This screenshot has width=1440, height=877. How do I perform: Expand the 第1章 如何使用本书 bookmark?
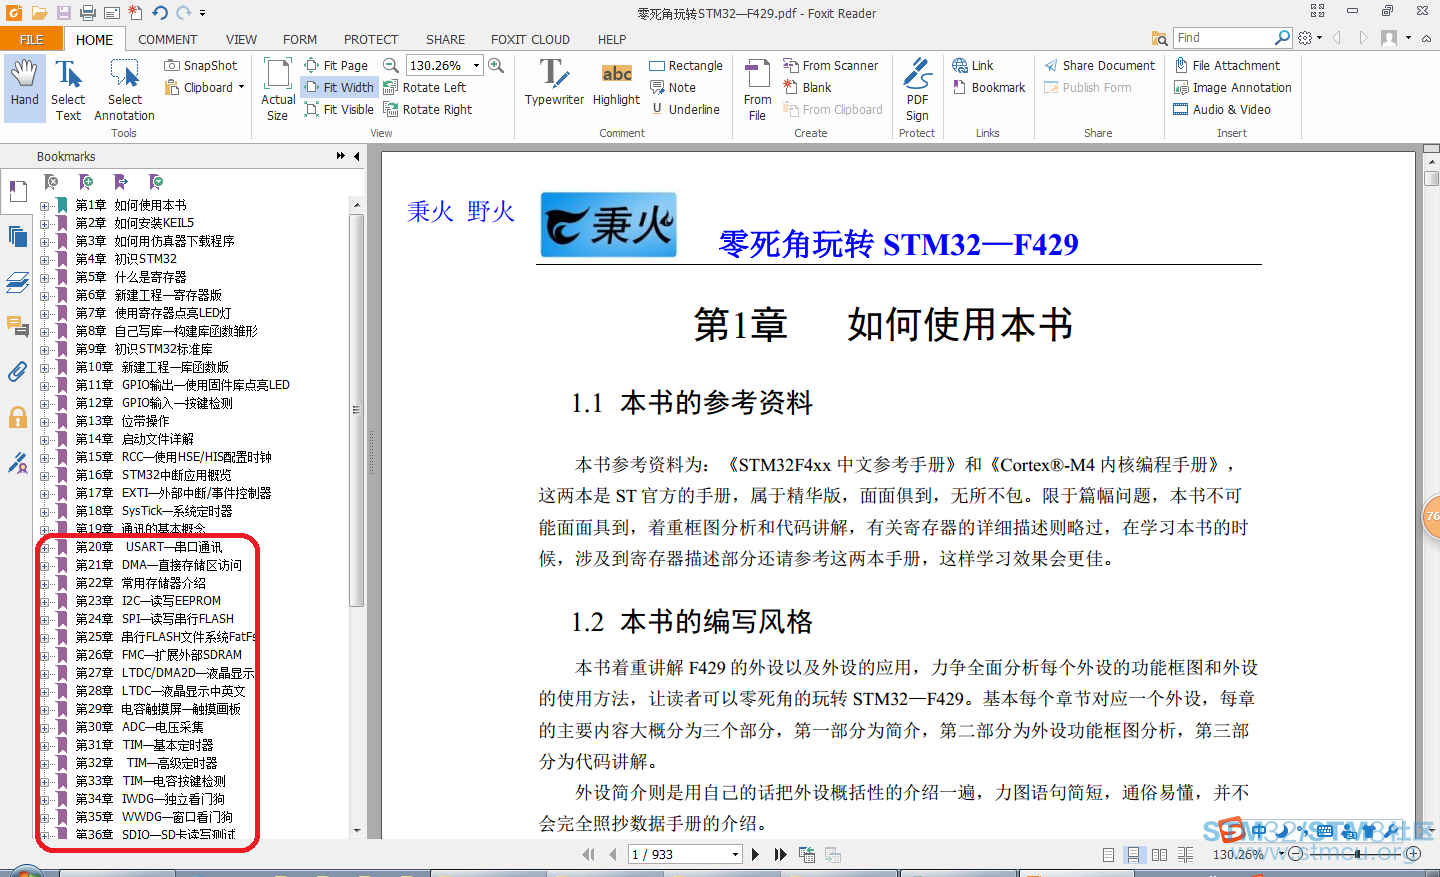(x=44, y=205)
